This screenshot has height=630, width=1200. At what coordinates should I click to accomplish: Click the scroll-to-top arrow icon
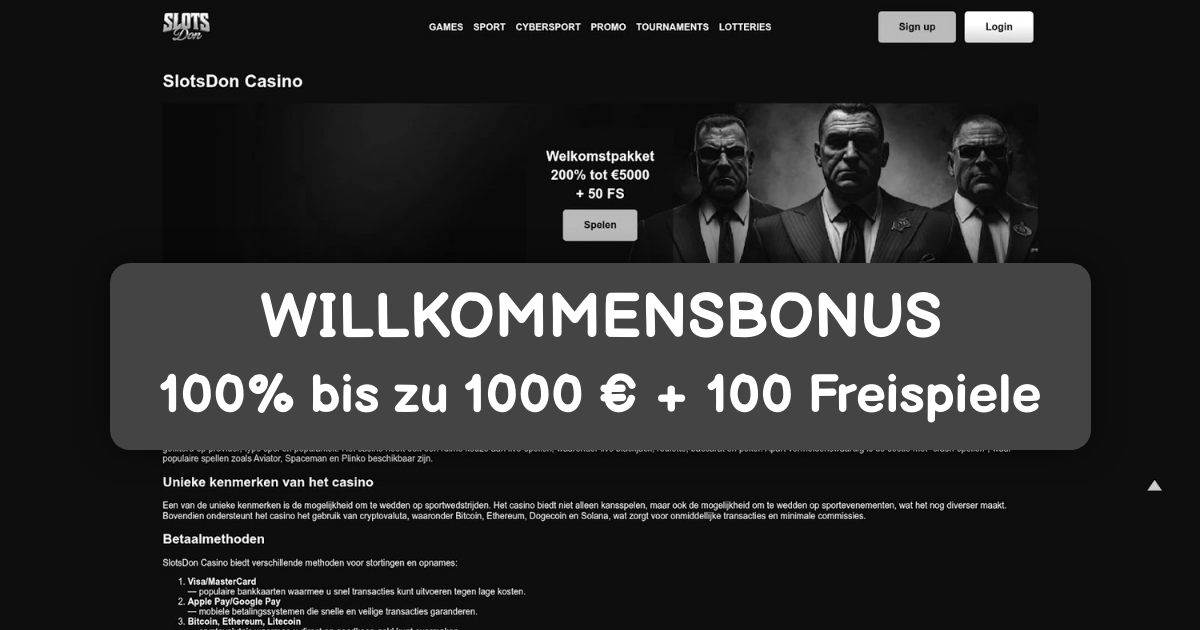(1154, 486)
